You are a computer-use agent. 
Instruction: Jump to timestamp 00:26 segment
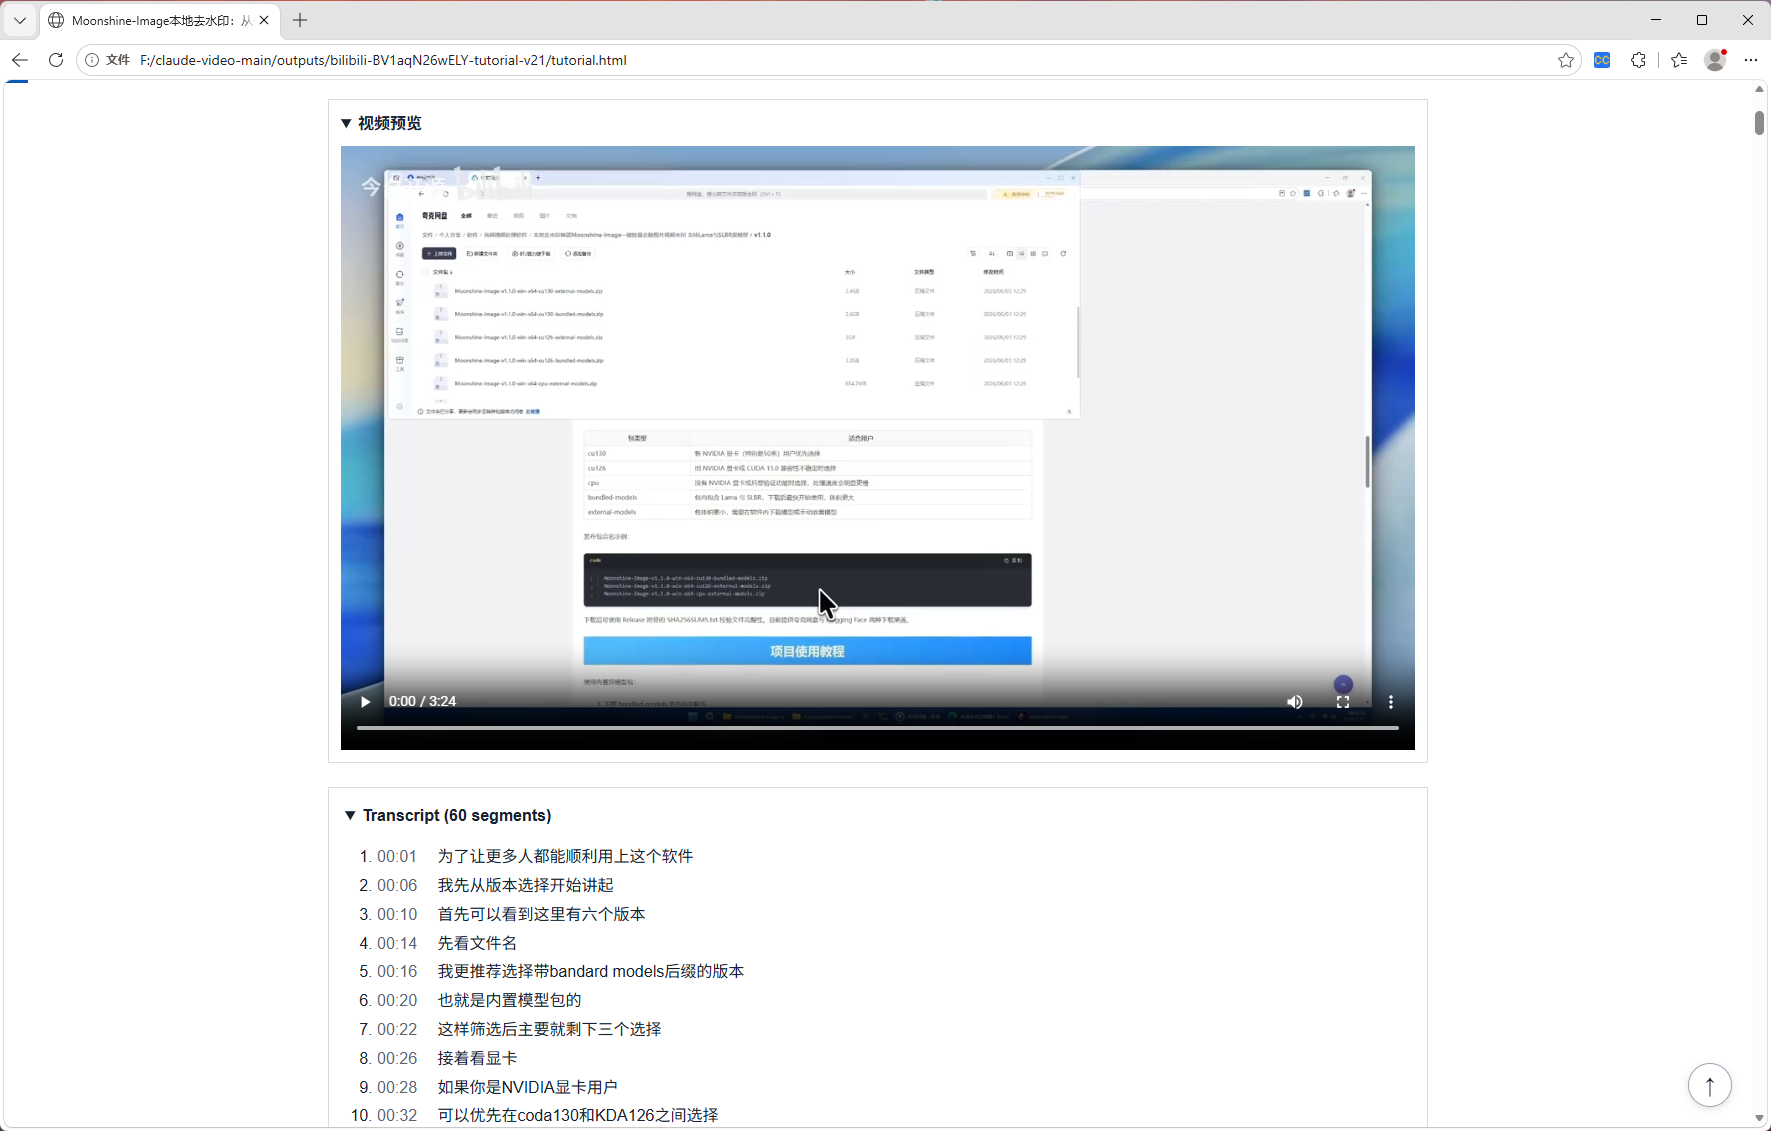click(x=396, y=1058)
